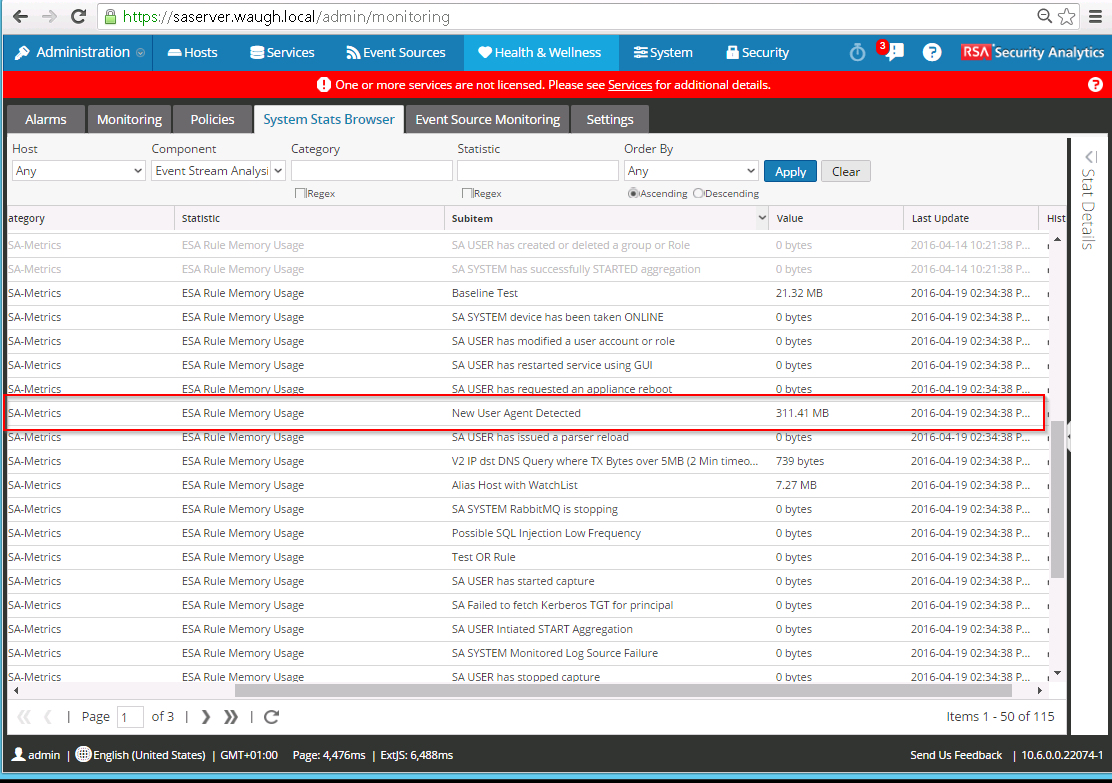Click the help question mark icon
Screen dimensions: 1112x783
coord(932,53)
